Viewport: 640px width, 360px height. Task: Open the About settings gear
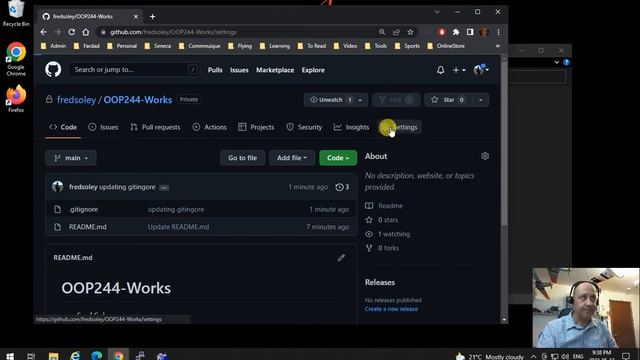[x=485, y=156]
